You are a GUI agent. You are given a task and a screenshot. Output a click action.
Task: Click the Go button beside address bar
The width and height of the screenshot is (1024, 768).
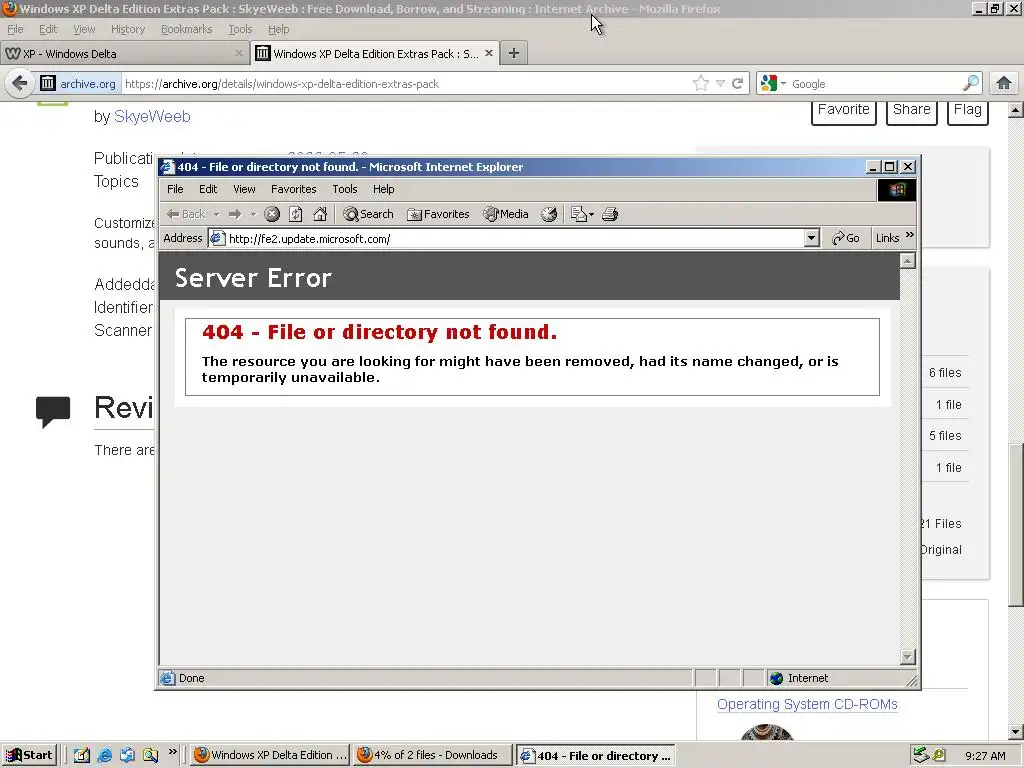pyautogui.click(x=846, y=238)
